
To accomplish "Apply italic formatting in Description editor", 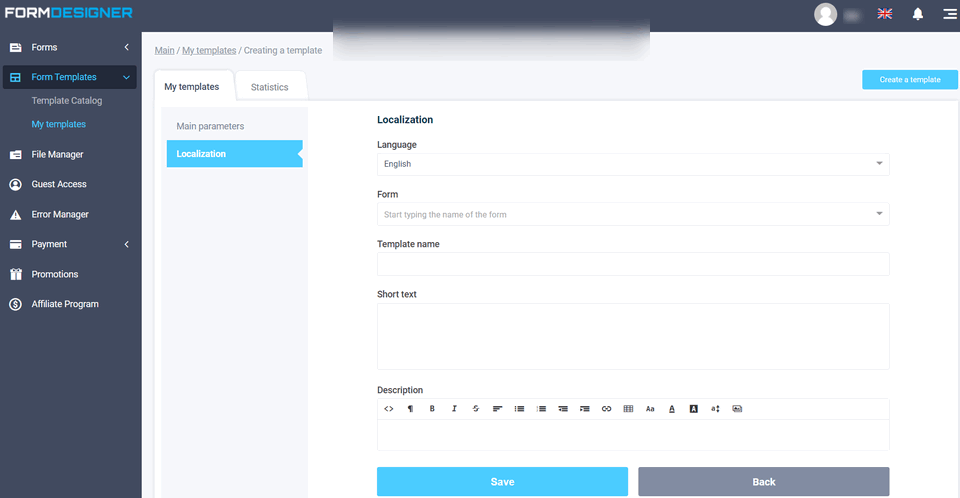I will point(454,409).
